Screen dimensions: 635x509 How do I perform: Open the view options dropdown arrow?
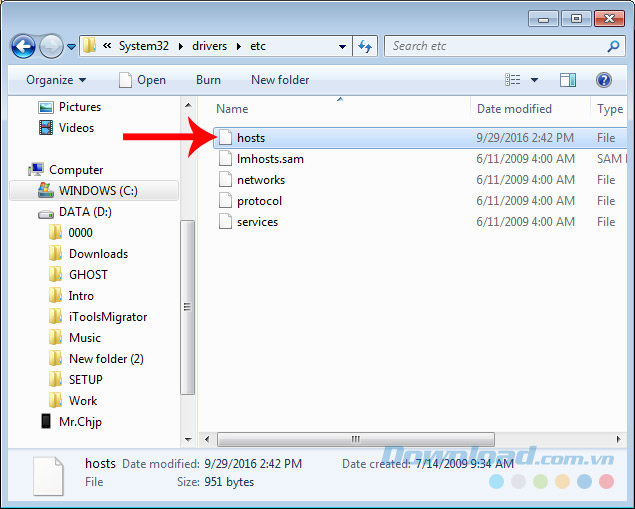534,80
